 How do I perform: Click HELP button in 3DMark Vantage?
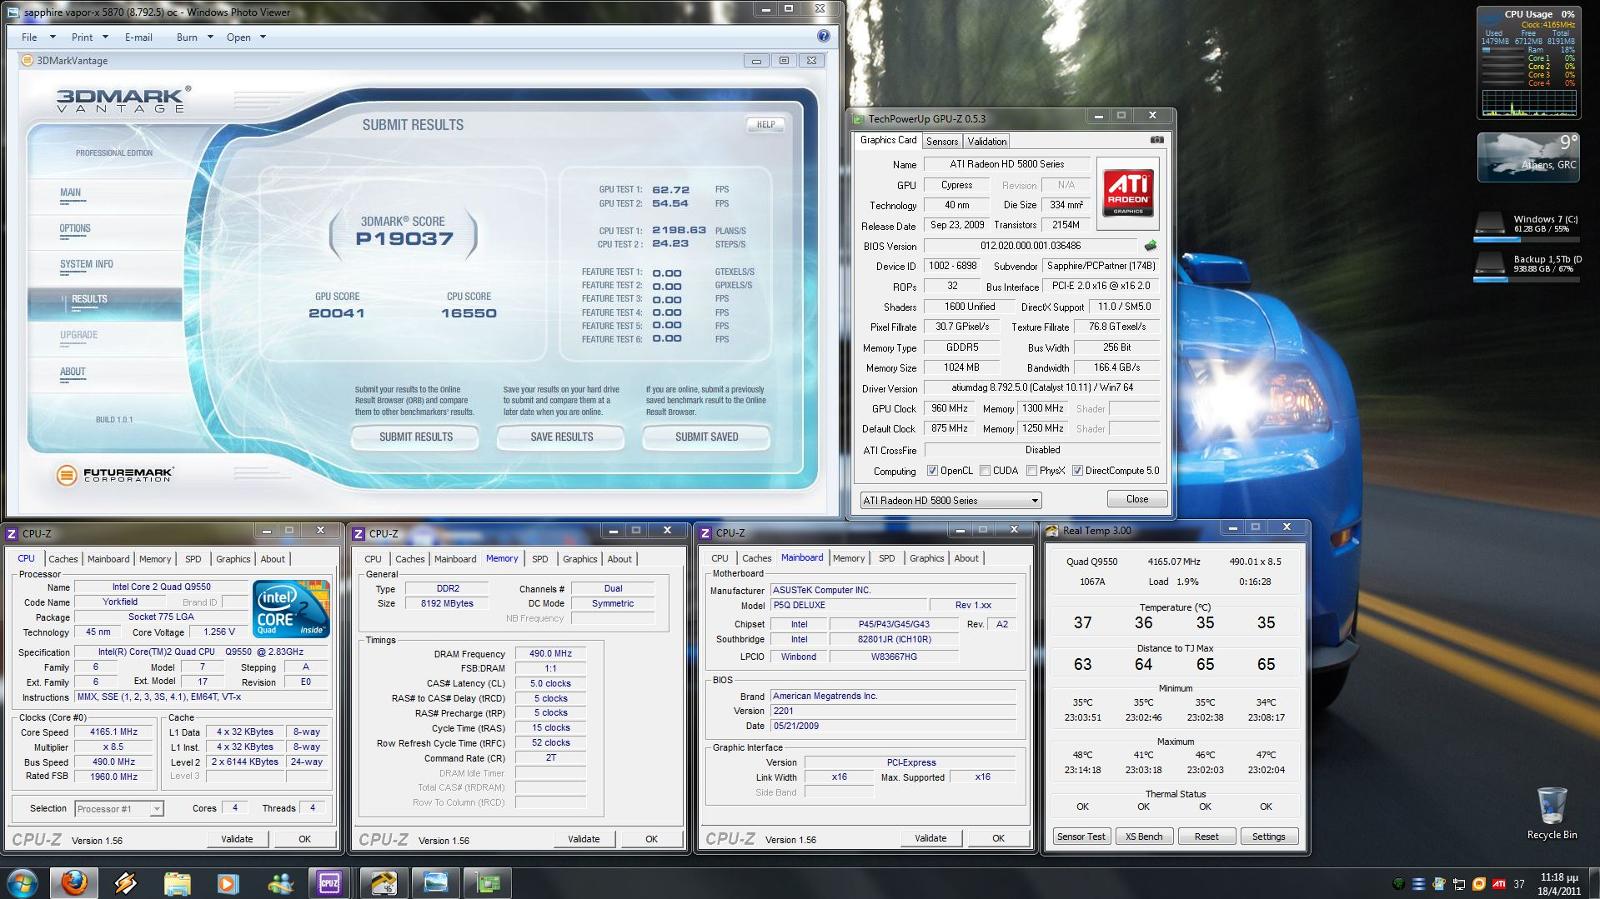(766, 125)
